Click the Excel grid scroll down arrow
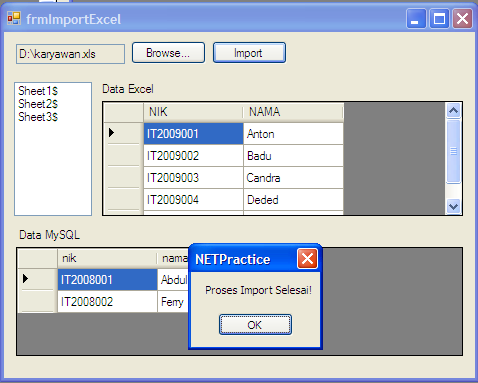The height and width of the screenshot is (383, 478). [453, 206]
